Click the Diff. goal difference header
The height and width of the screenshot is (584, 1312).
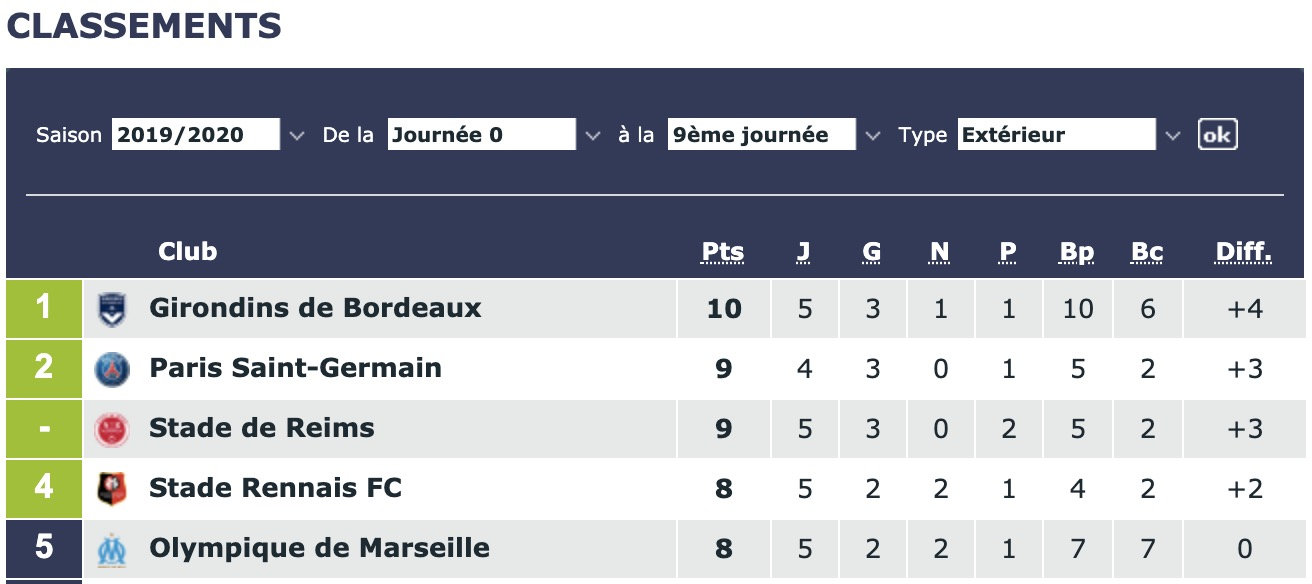(1243, 252)
